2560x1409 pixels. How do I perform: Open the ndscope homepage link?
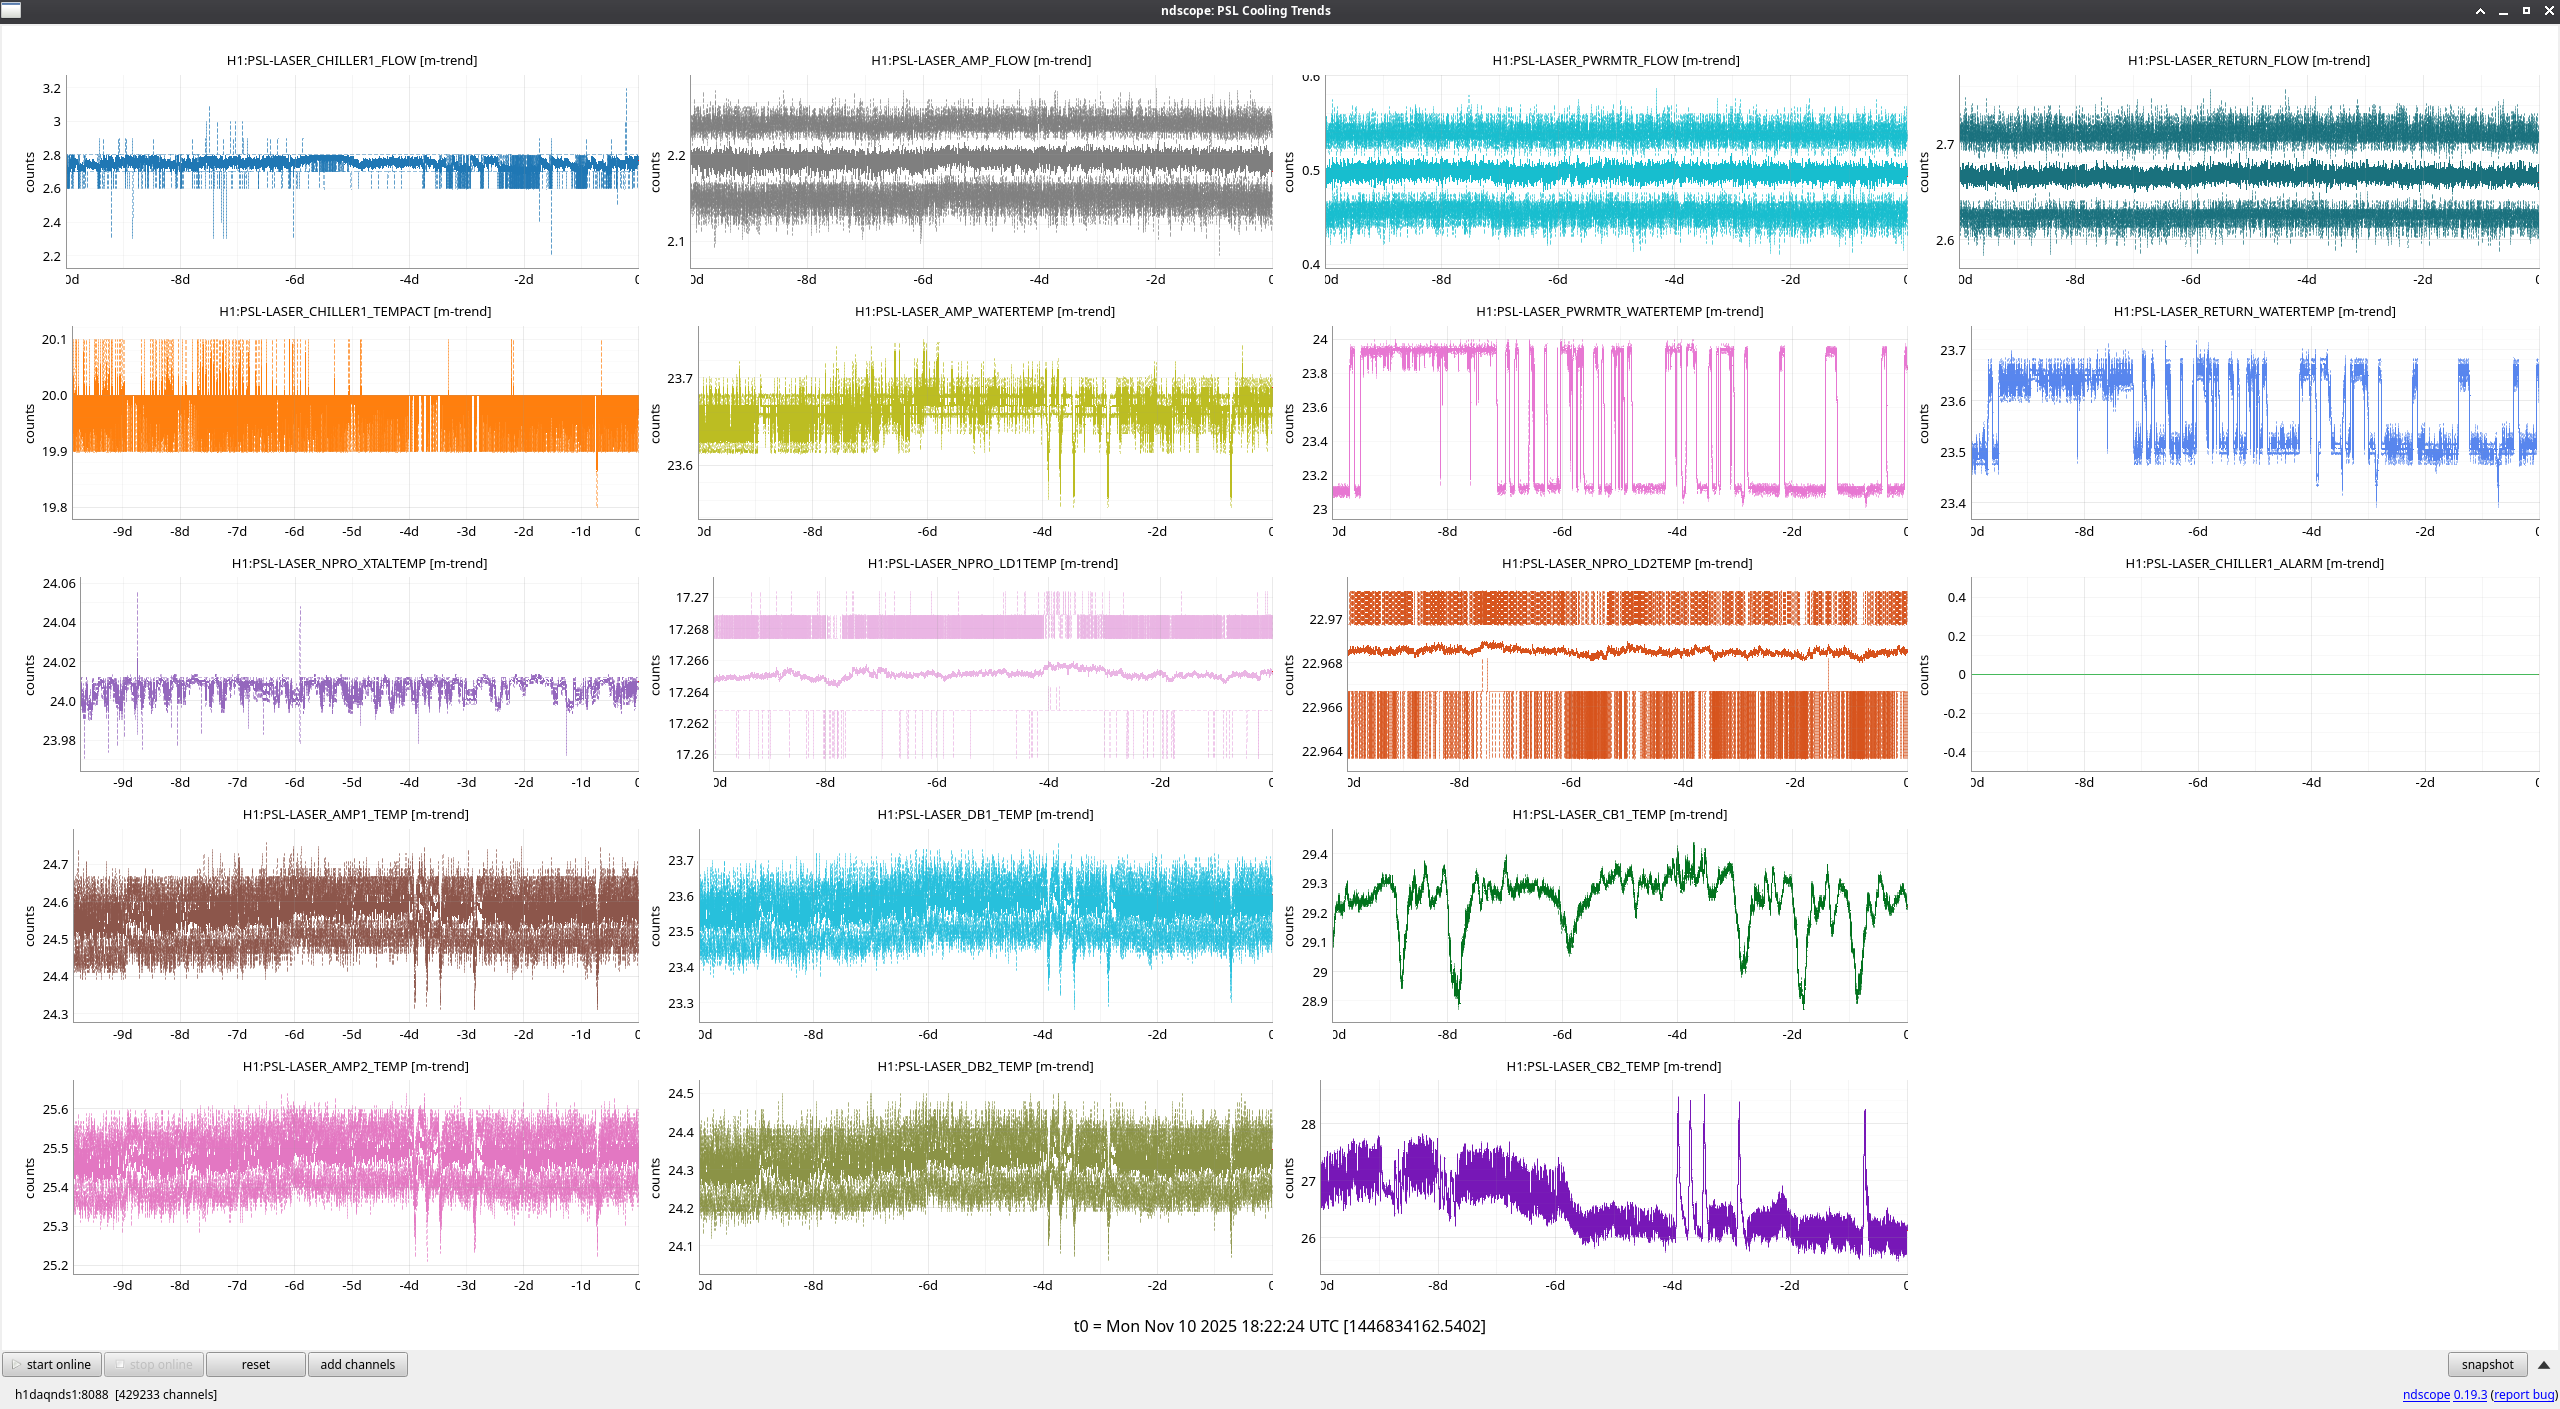pos(2425,1394)
